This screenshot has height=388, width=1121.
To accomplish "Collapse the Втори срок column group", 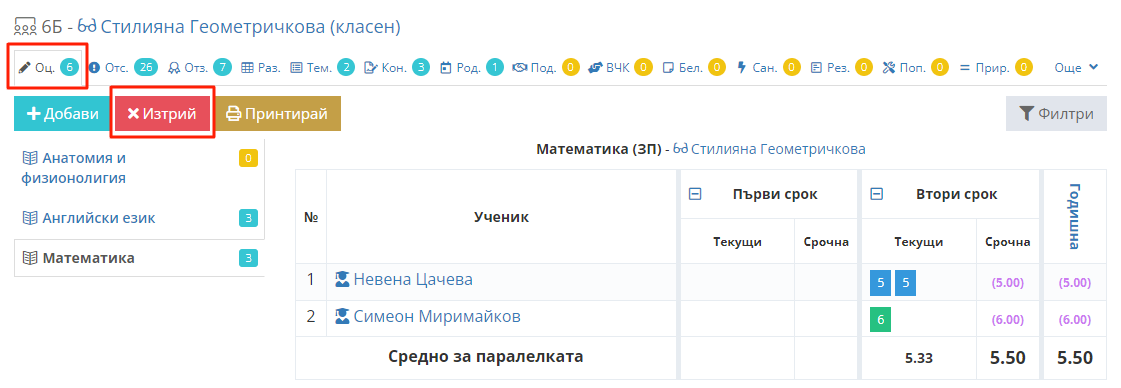I will point(876,194).
